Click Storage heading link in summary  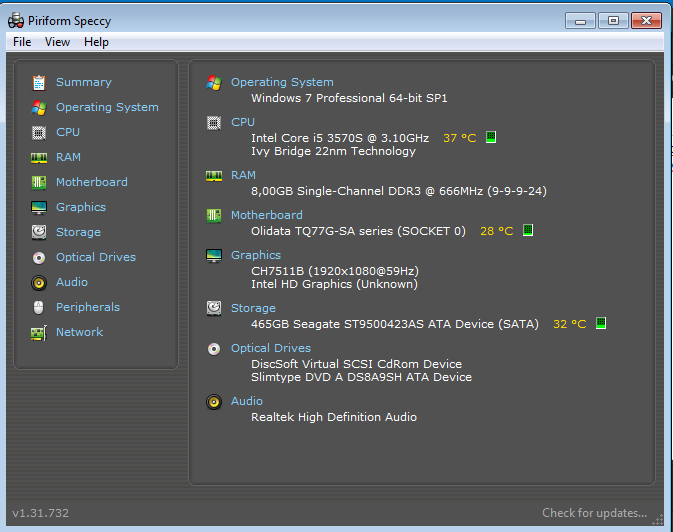(x=253, y=308)
